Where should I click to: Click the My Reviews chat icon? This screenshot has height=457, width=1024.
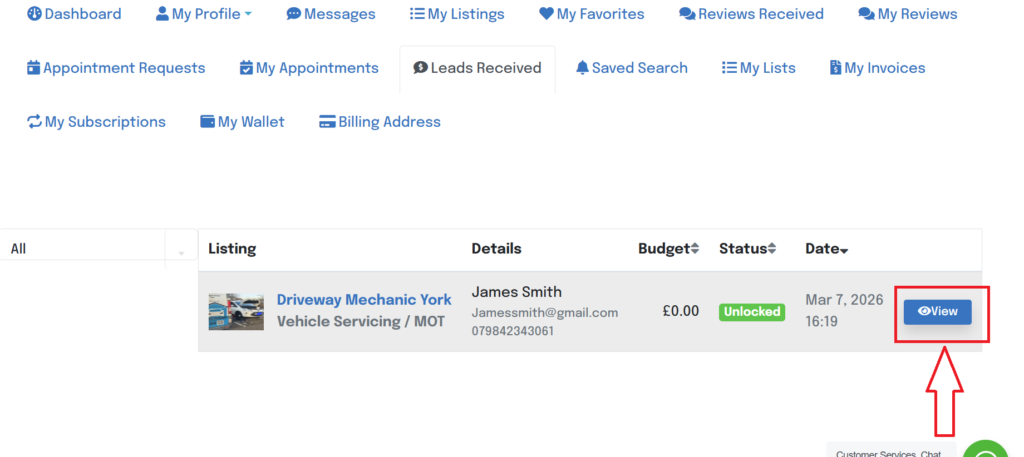point(866,14)
